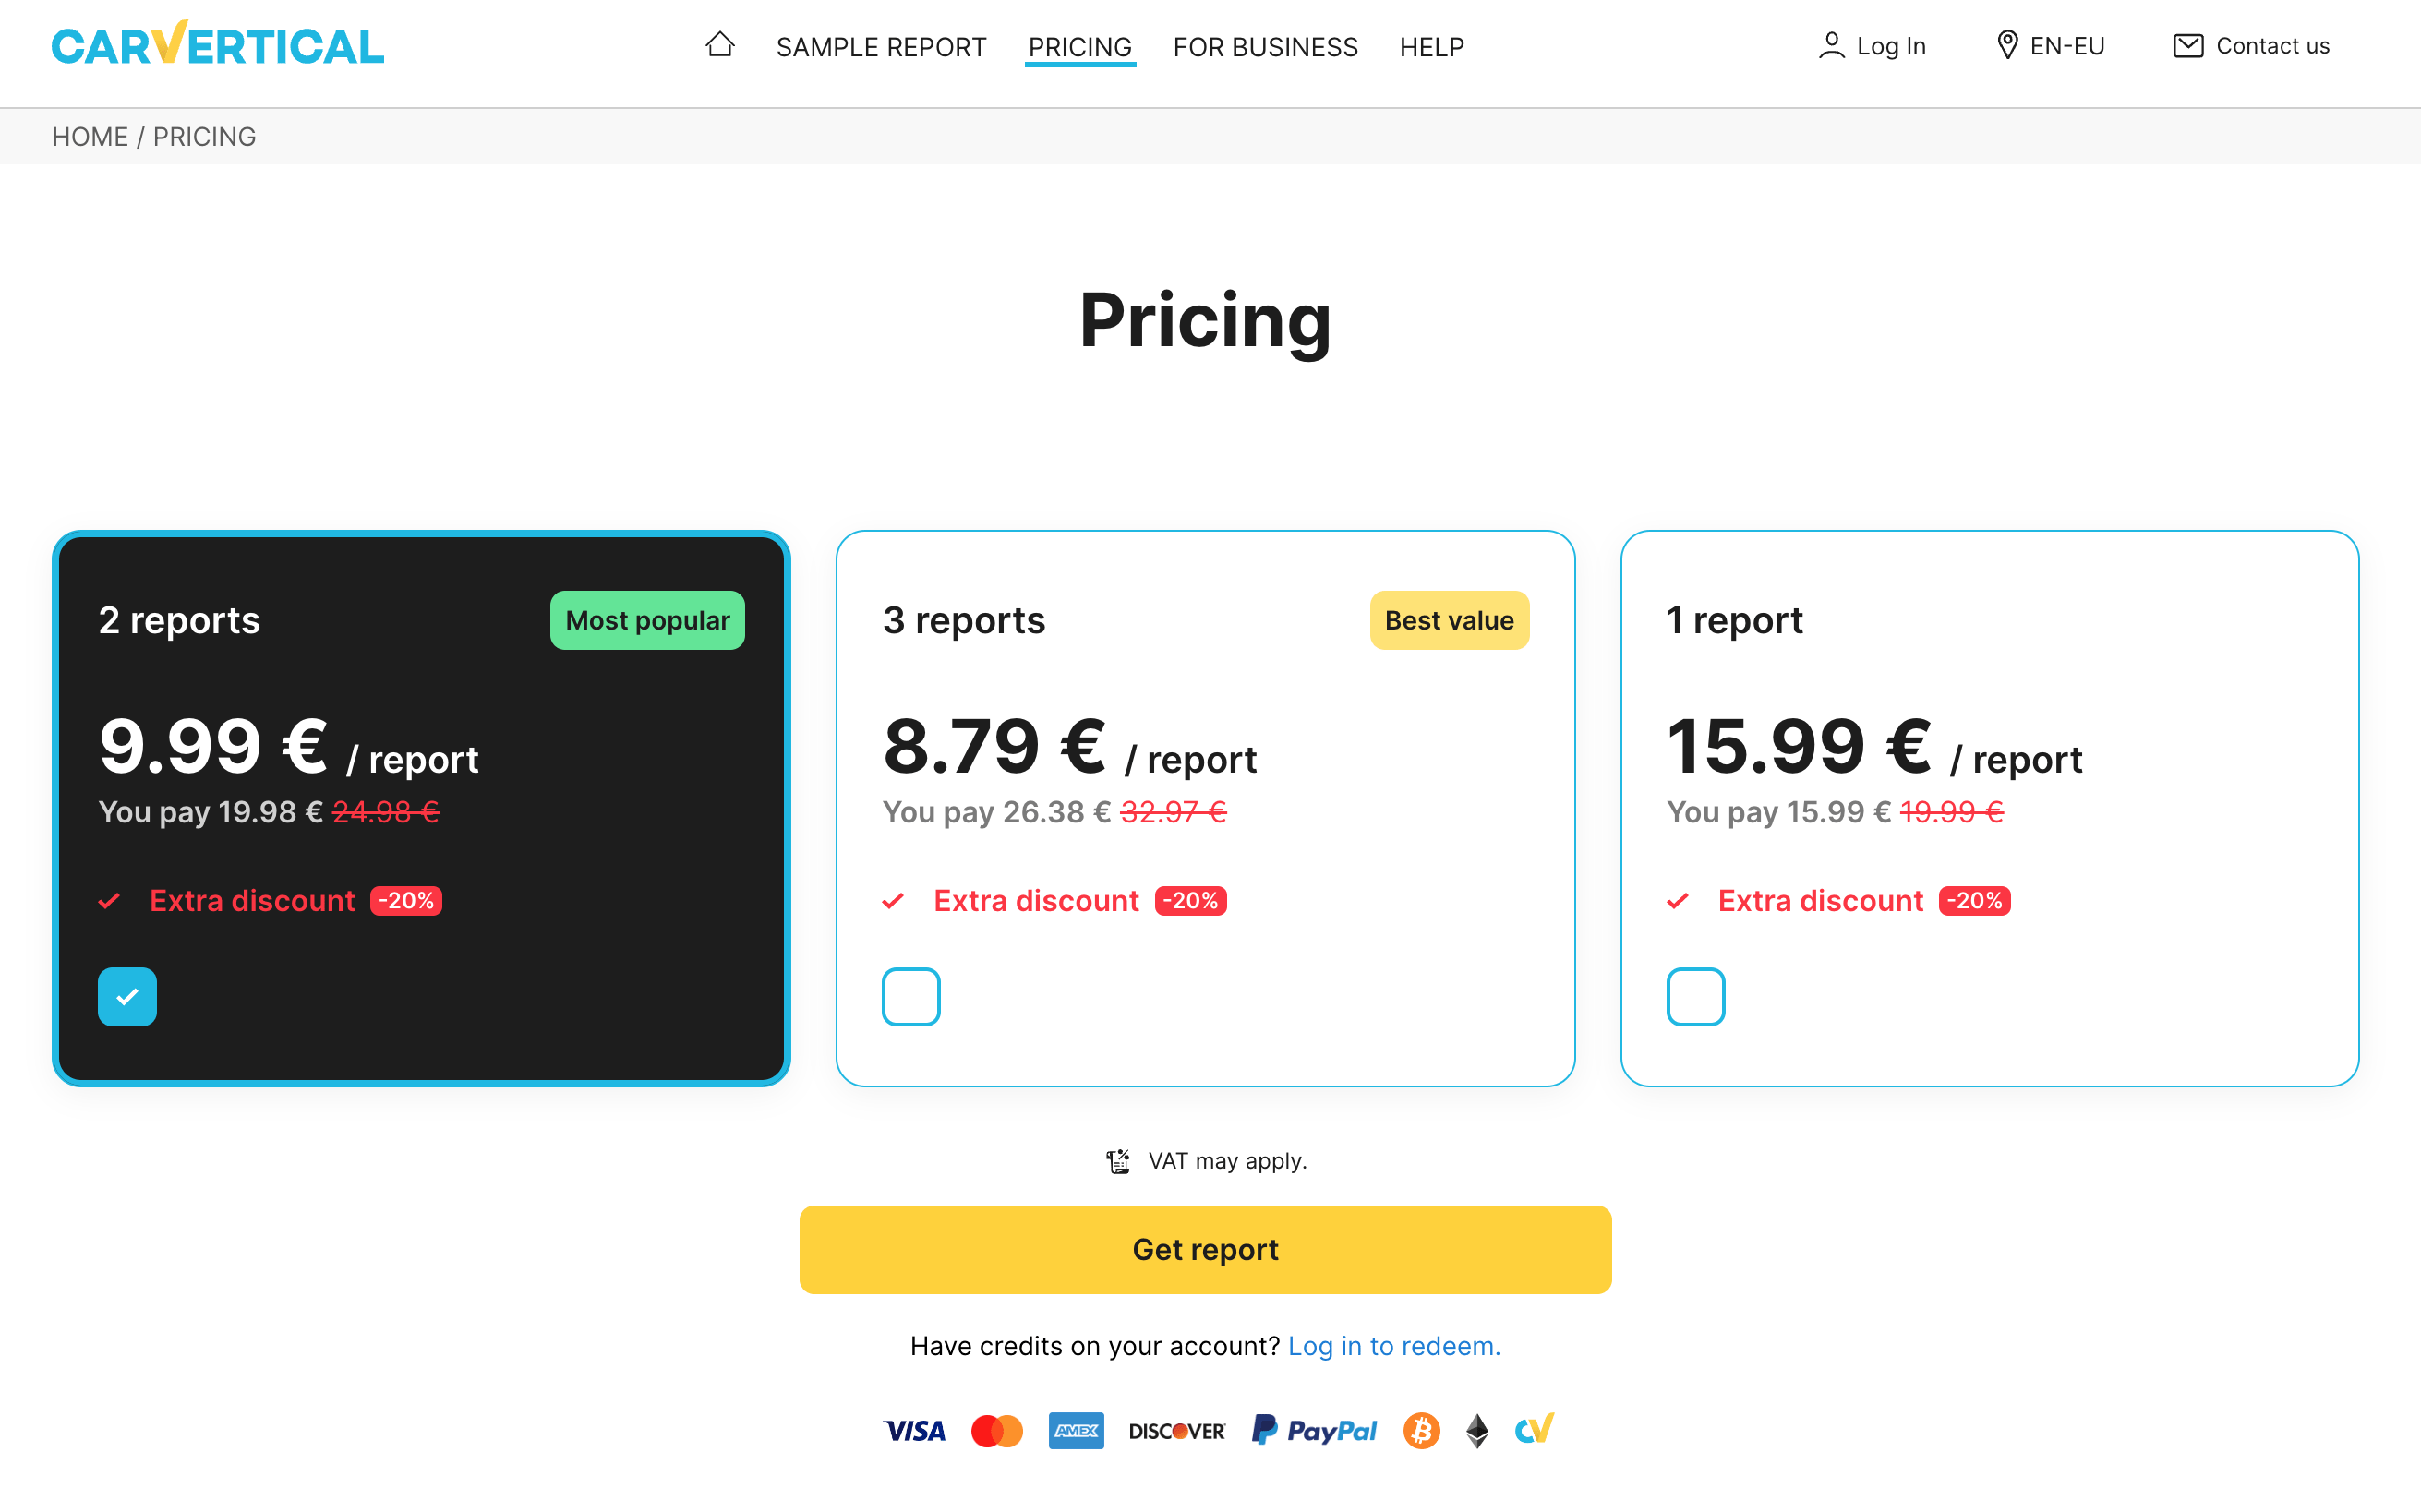
Task: Open the Help menu item
Action: [x=1431, y=47]
